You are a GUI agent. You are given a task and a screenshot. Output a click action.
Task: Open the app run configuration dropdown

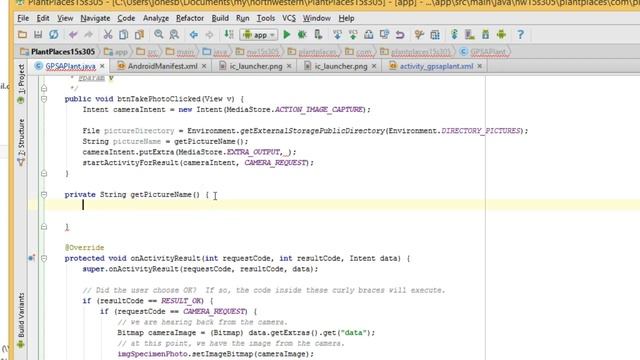pyautogui.click(x=259, y=35)
